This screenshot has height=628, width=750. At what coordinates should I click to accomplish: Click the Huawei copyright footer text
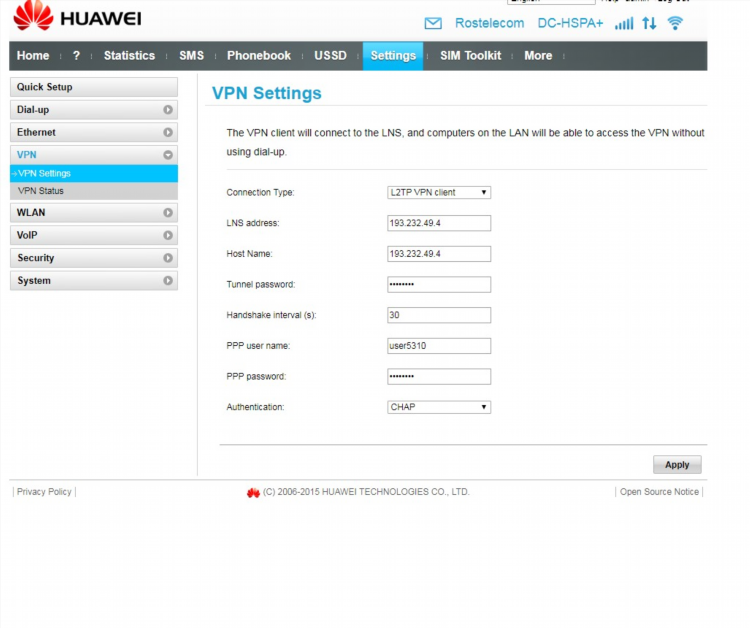[366, 492]
